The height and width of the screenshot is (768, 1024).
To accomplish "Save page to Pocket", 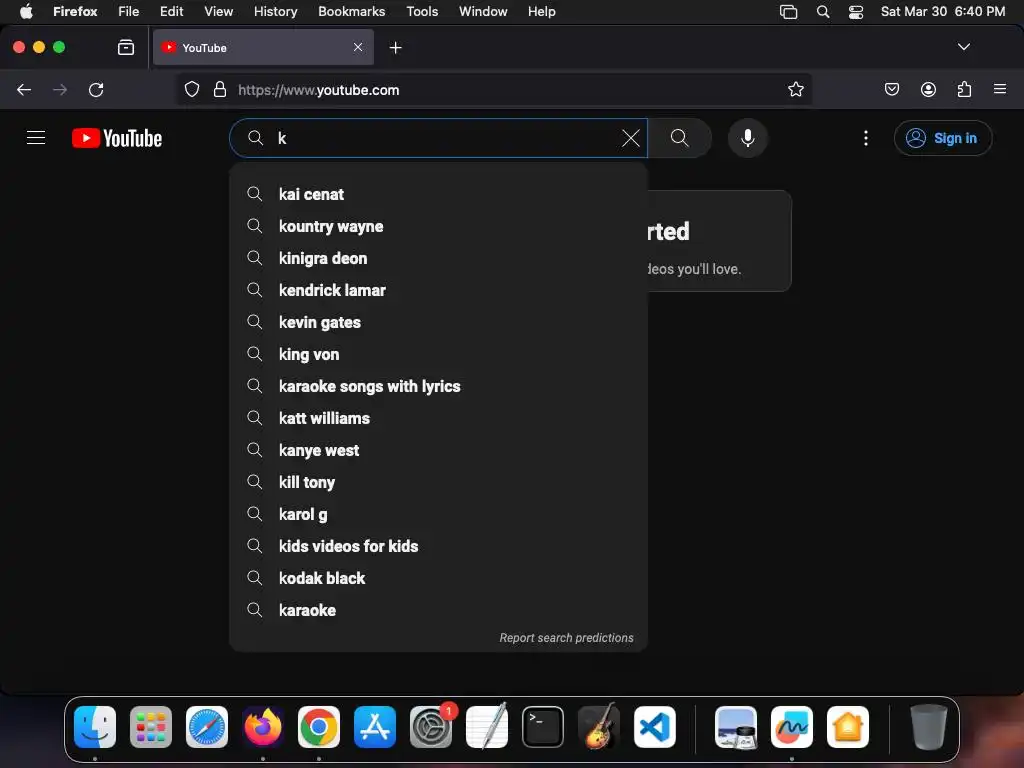I will pos(891,89).
